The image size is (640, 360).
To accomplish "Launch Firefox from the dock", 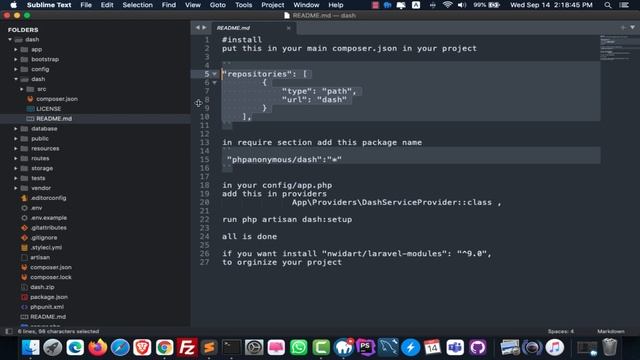I will (98, 348).
